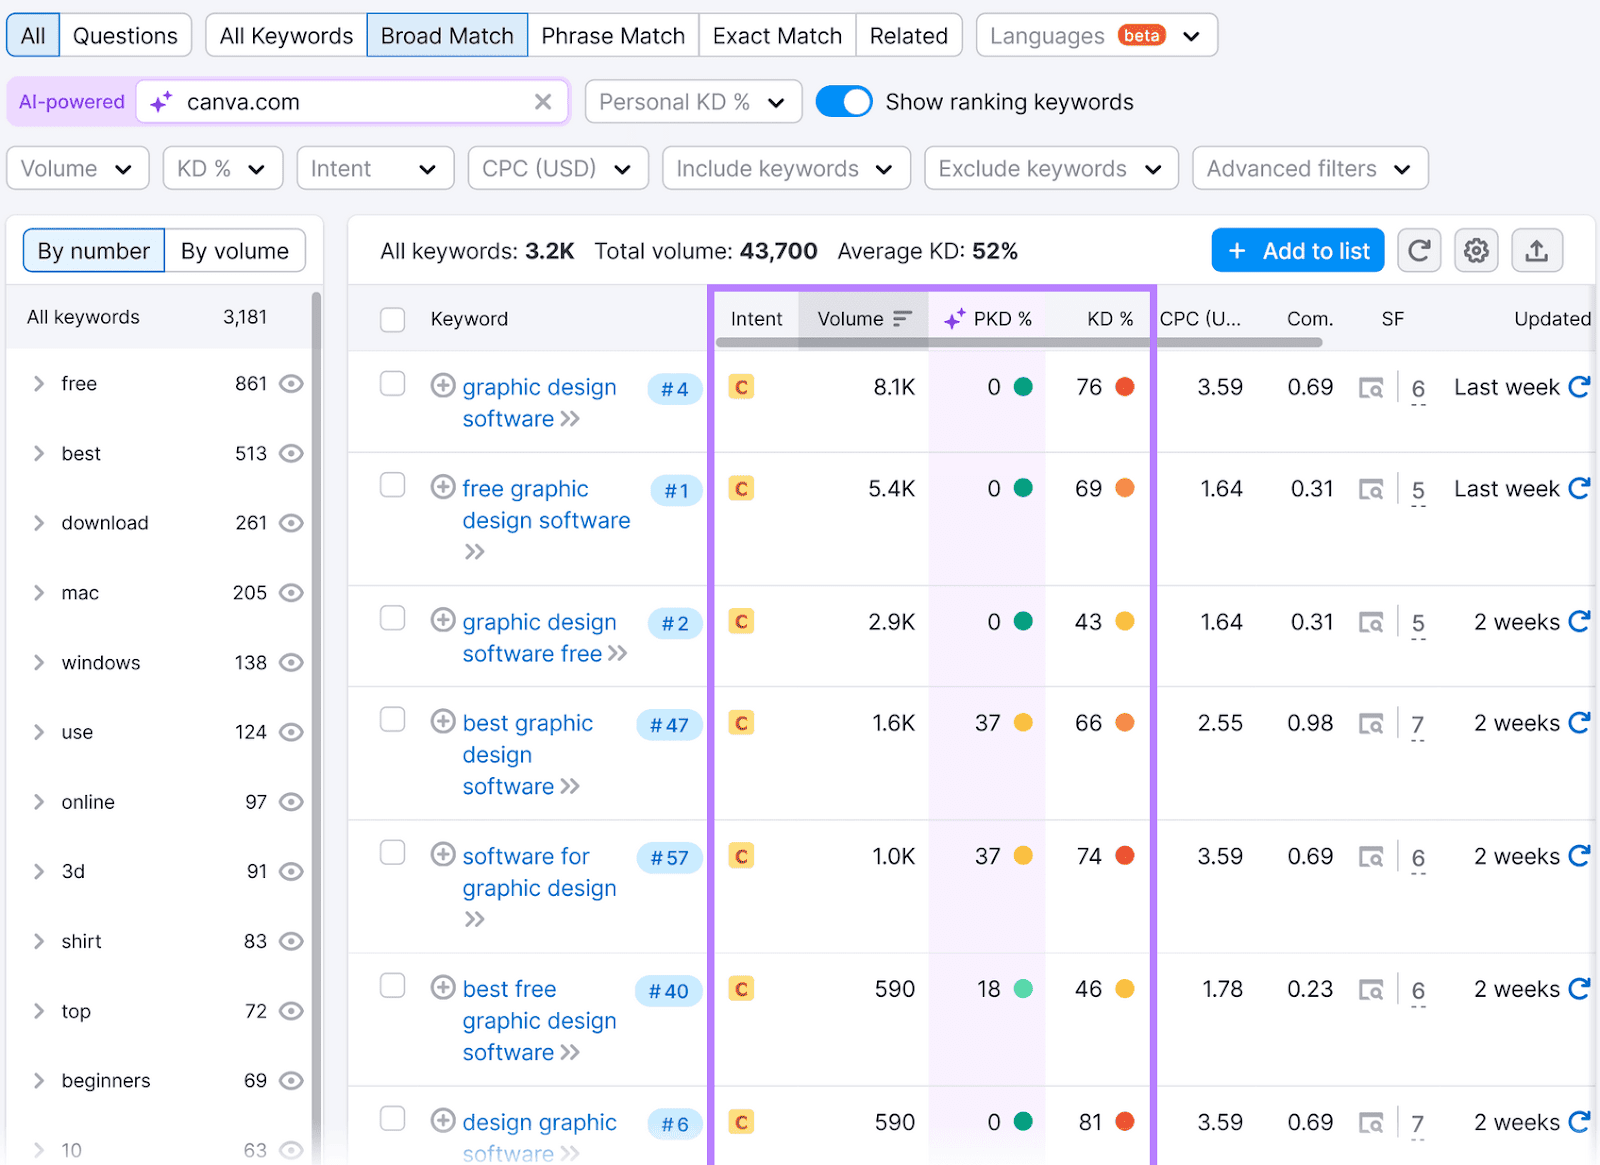Clear the canva.com search query
This screenshot has height=1165, width=1600.
(x=543, y=101)
